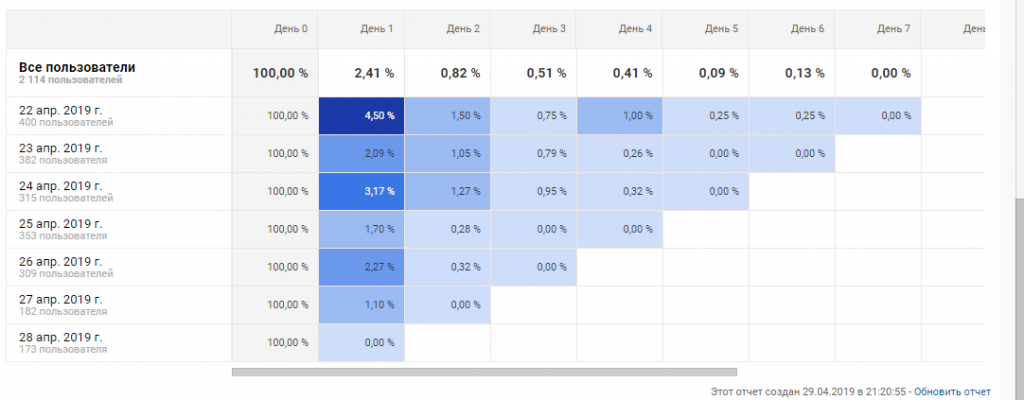Viewport: 1024px width, 400px height.
Task: Click the "День 7" column header
Action: coord(893,29)
